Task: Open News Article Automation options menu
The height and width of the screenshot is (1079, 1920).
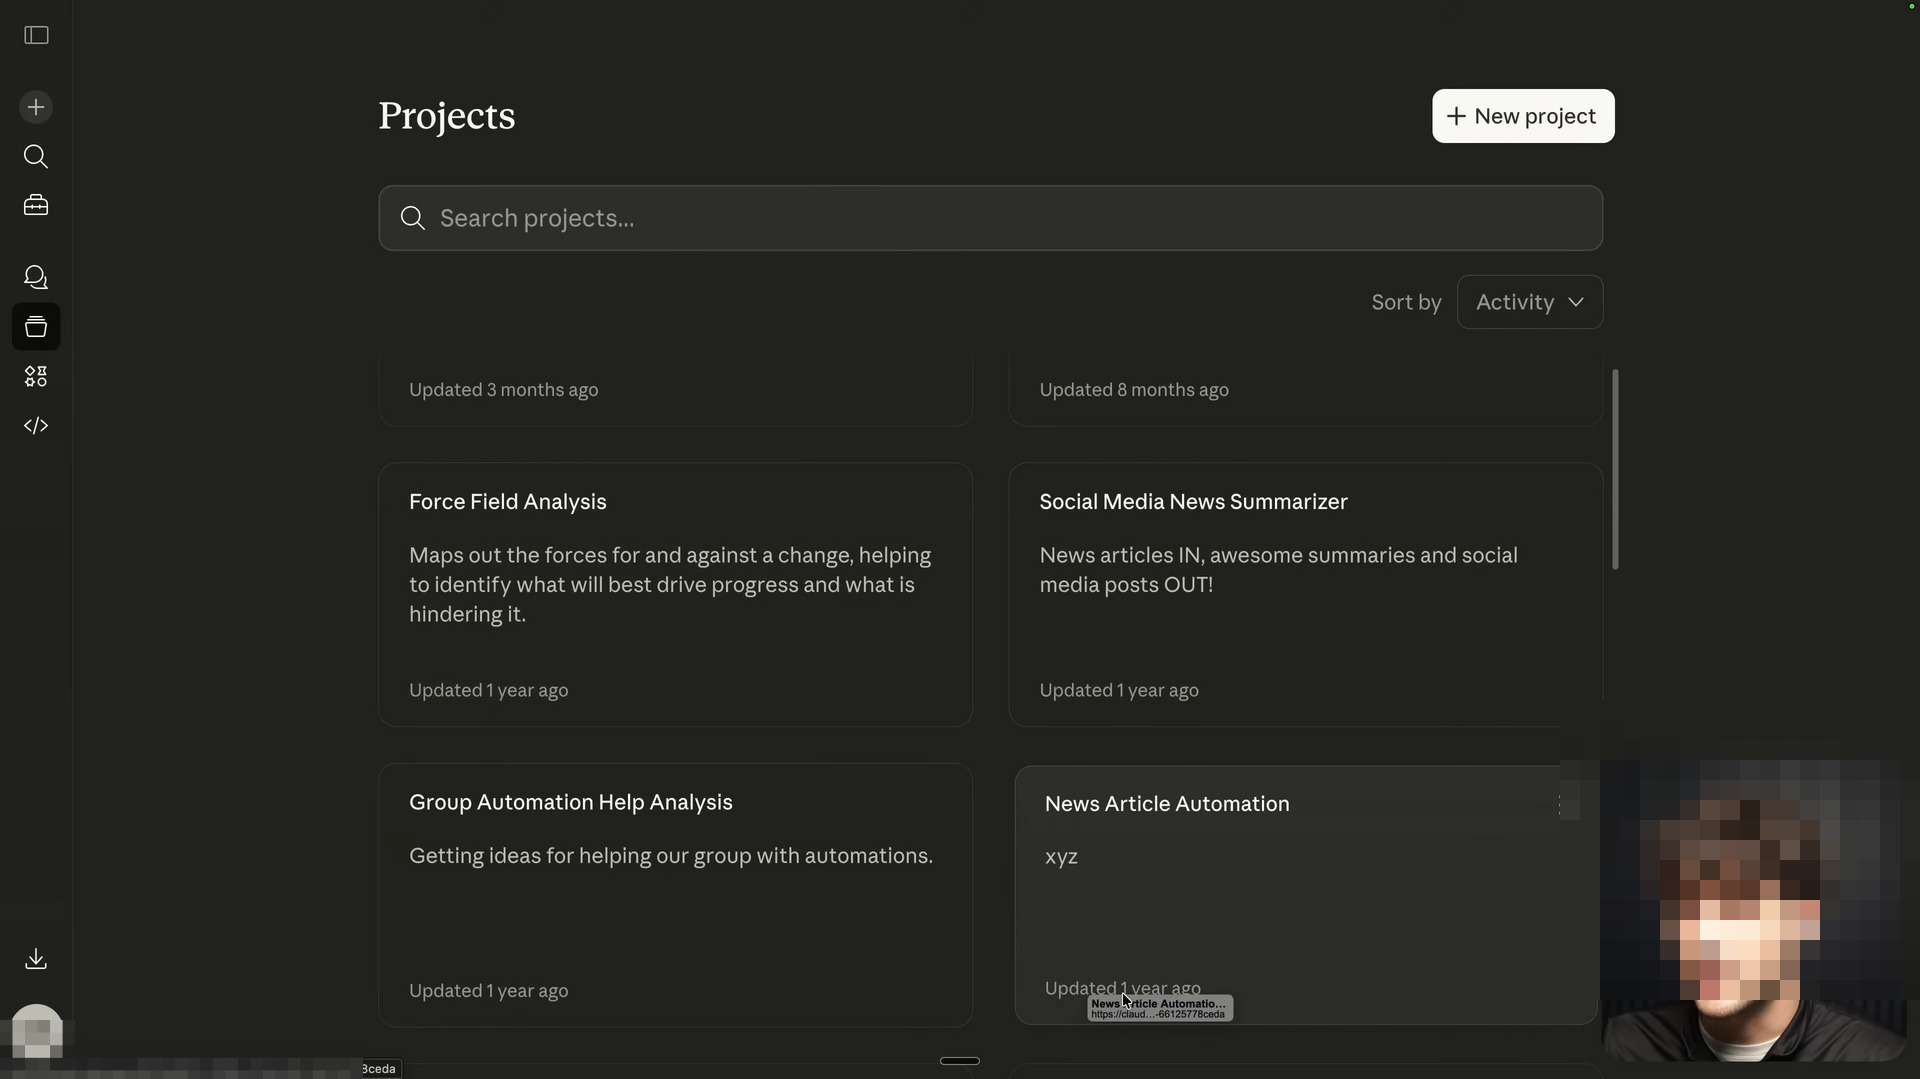Action: point(1560,805)
